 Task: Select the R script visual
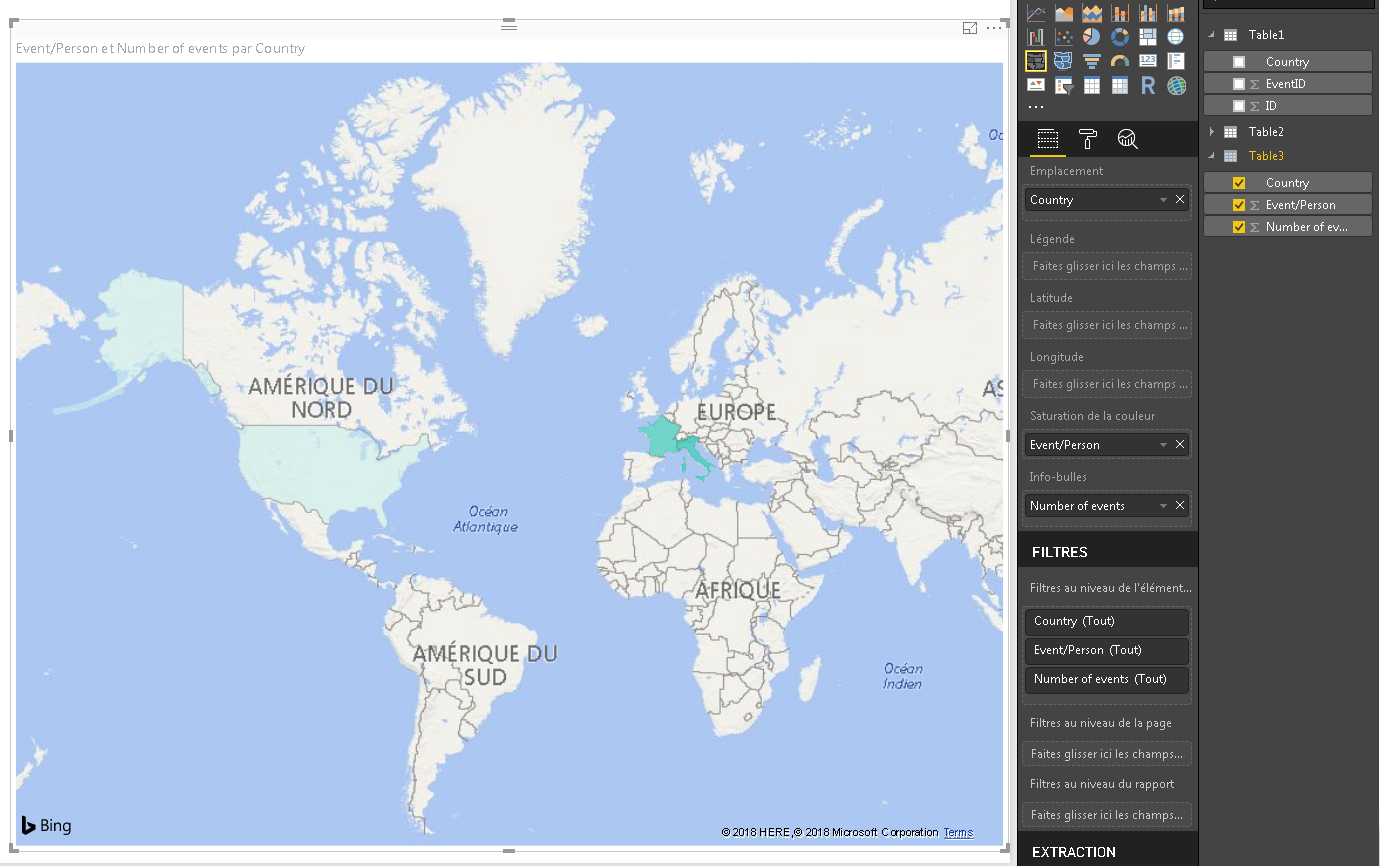click(1148, 86)
